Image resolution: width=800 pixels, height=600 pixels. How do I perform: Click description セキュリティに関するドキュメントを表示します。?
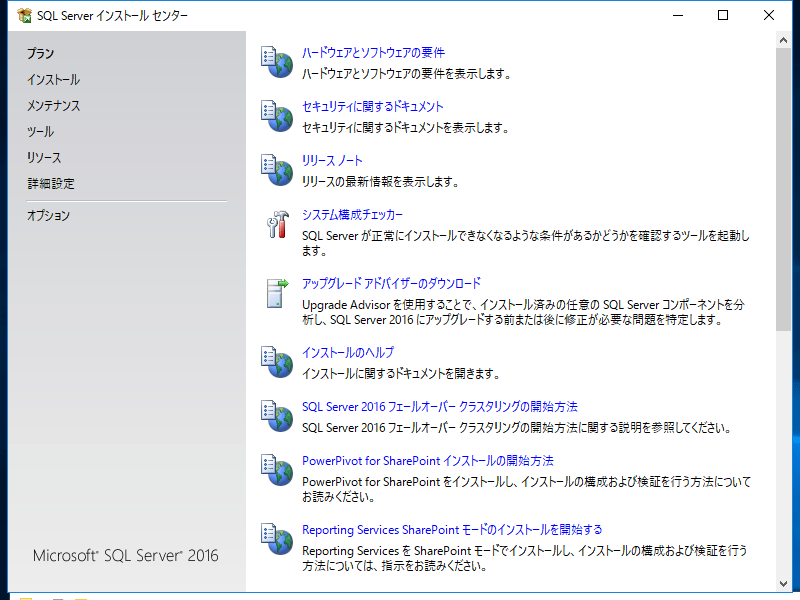point(406,128)
